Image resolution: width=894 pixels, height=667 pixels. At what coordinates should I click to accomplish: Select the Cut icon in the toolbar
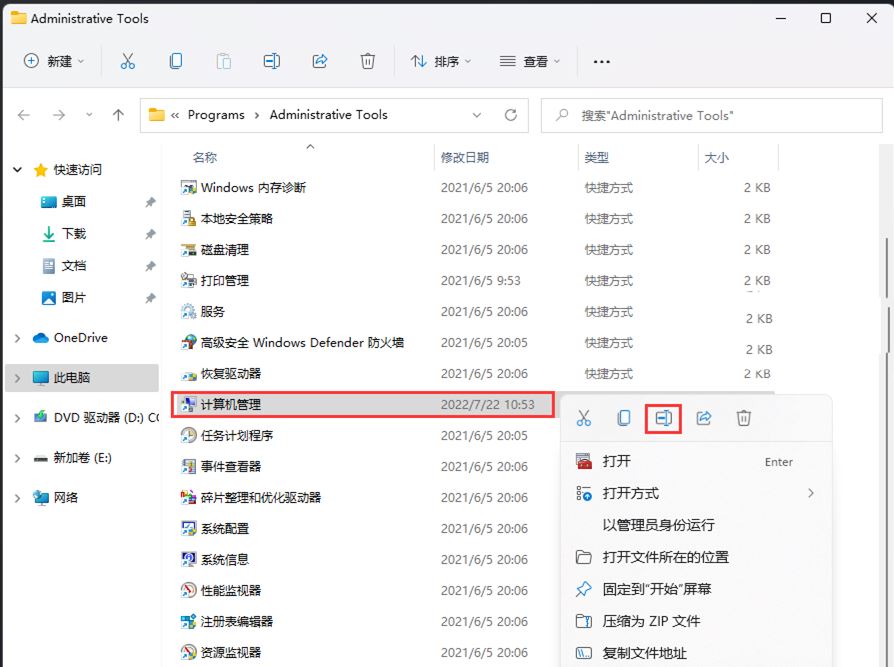click(127, 61)
